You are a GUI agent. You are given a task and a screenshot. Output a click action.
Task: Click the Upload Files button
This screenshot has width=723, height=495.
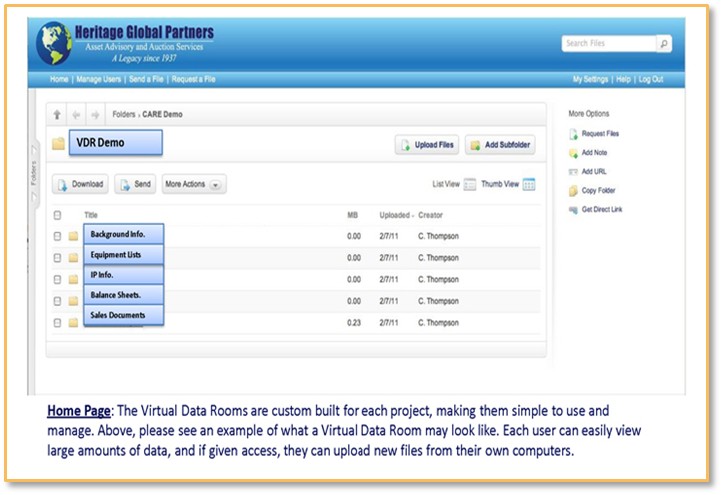(x=427, y=145)
